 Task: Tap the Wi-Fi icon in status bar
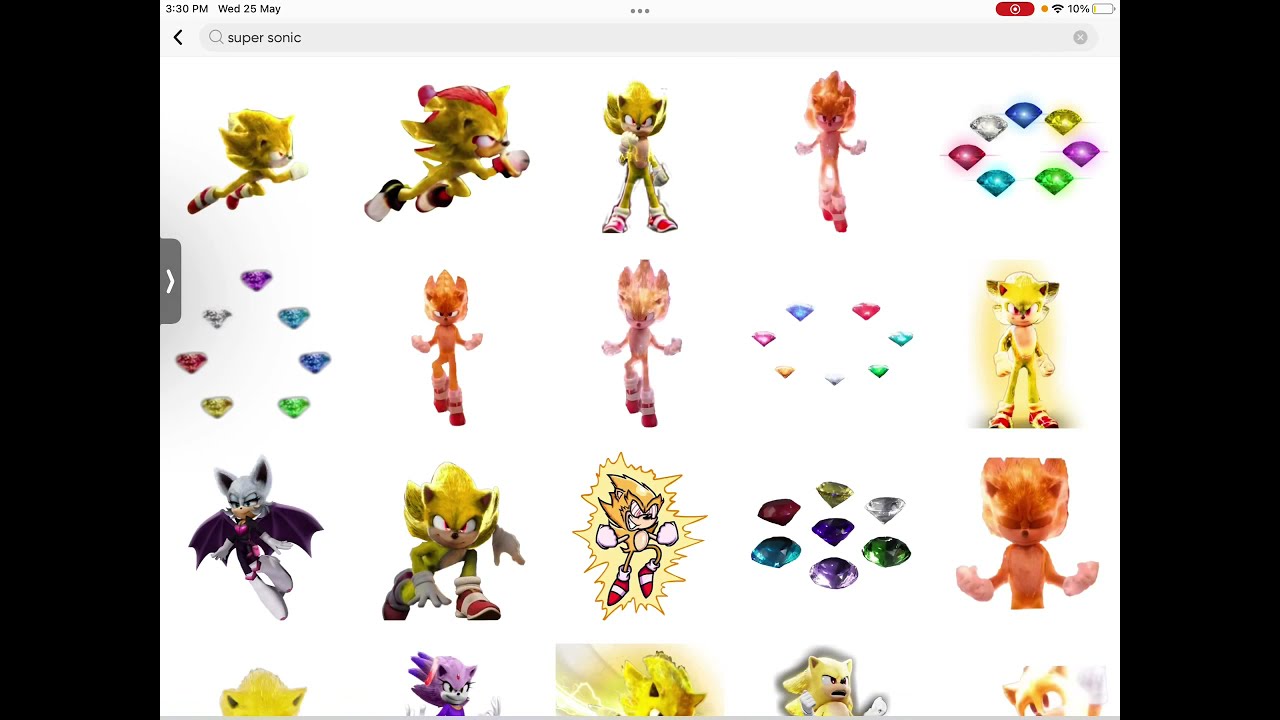pyautogui.click(x=1057, y=9)
